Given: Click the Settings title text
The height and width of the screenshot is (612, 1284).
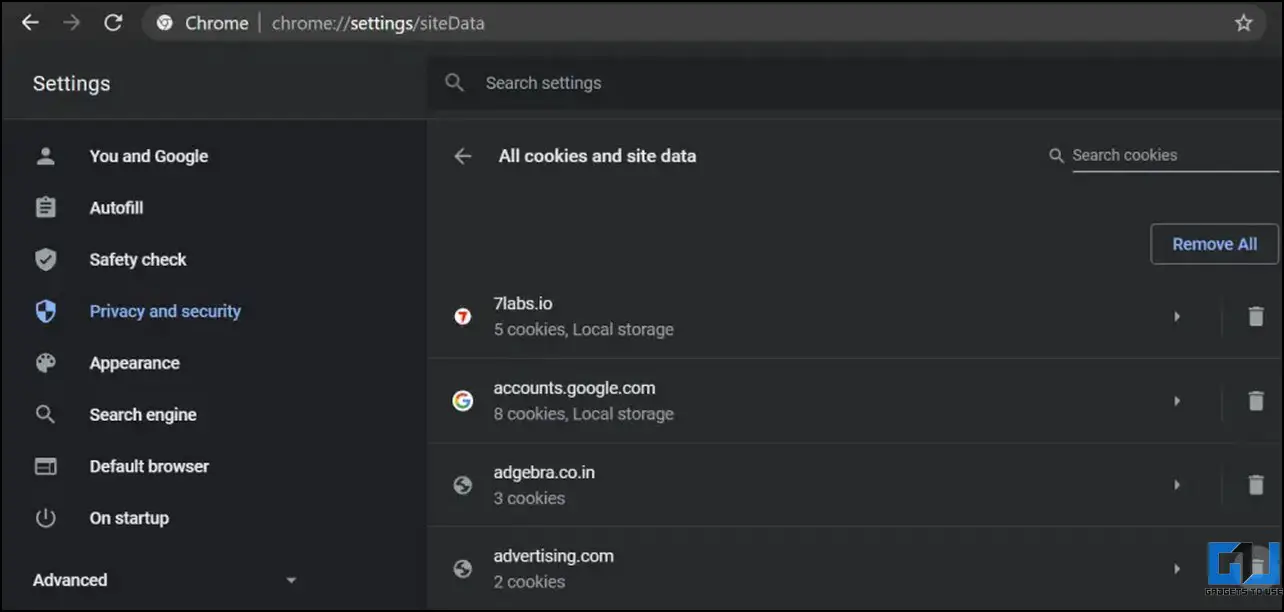Looking at the screenshot, I should pos(71,84).
